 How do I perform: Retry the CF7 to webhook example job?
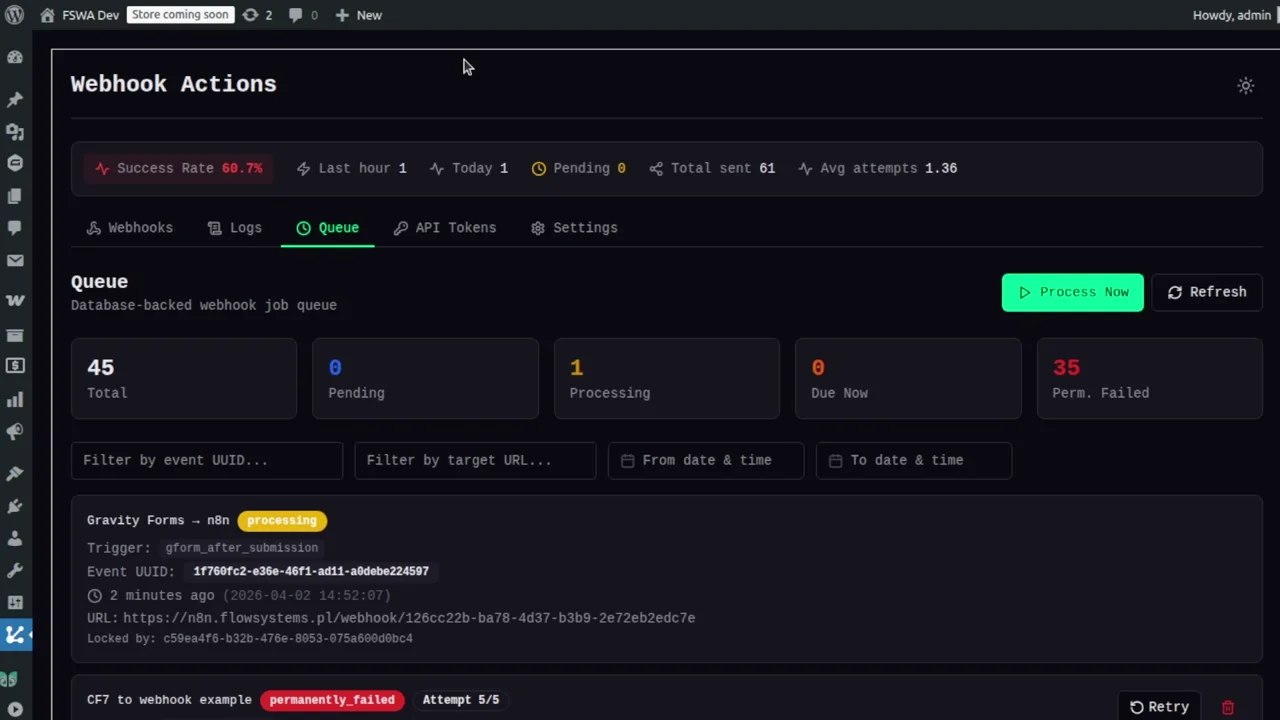click(1159, 707)
